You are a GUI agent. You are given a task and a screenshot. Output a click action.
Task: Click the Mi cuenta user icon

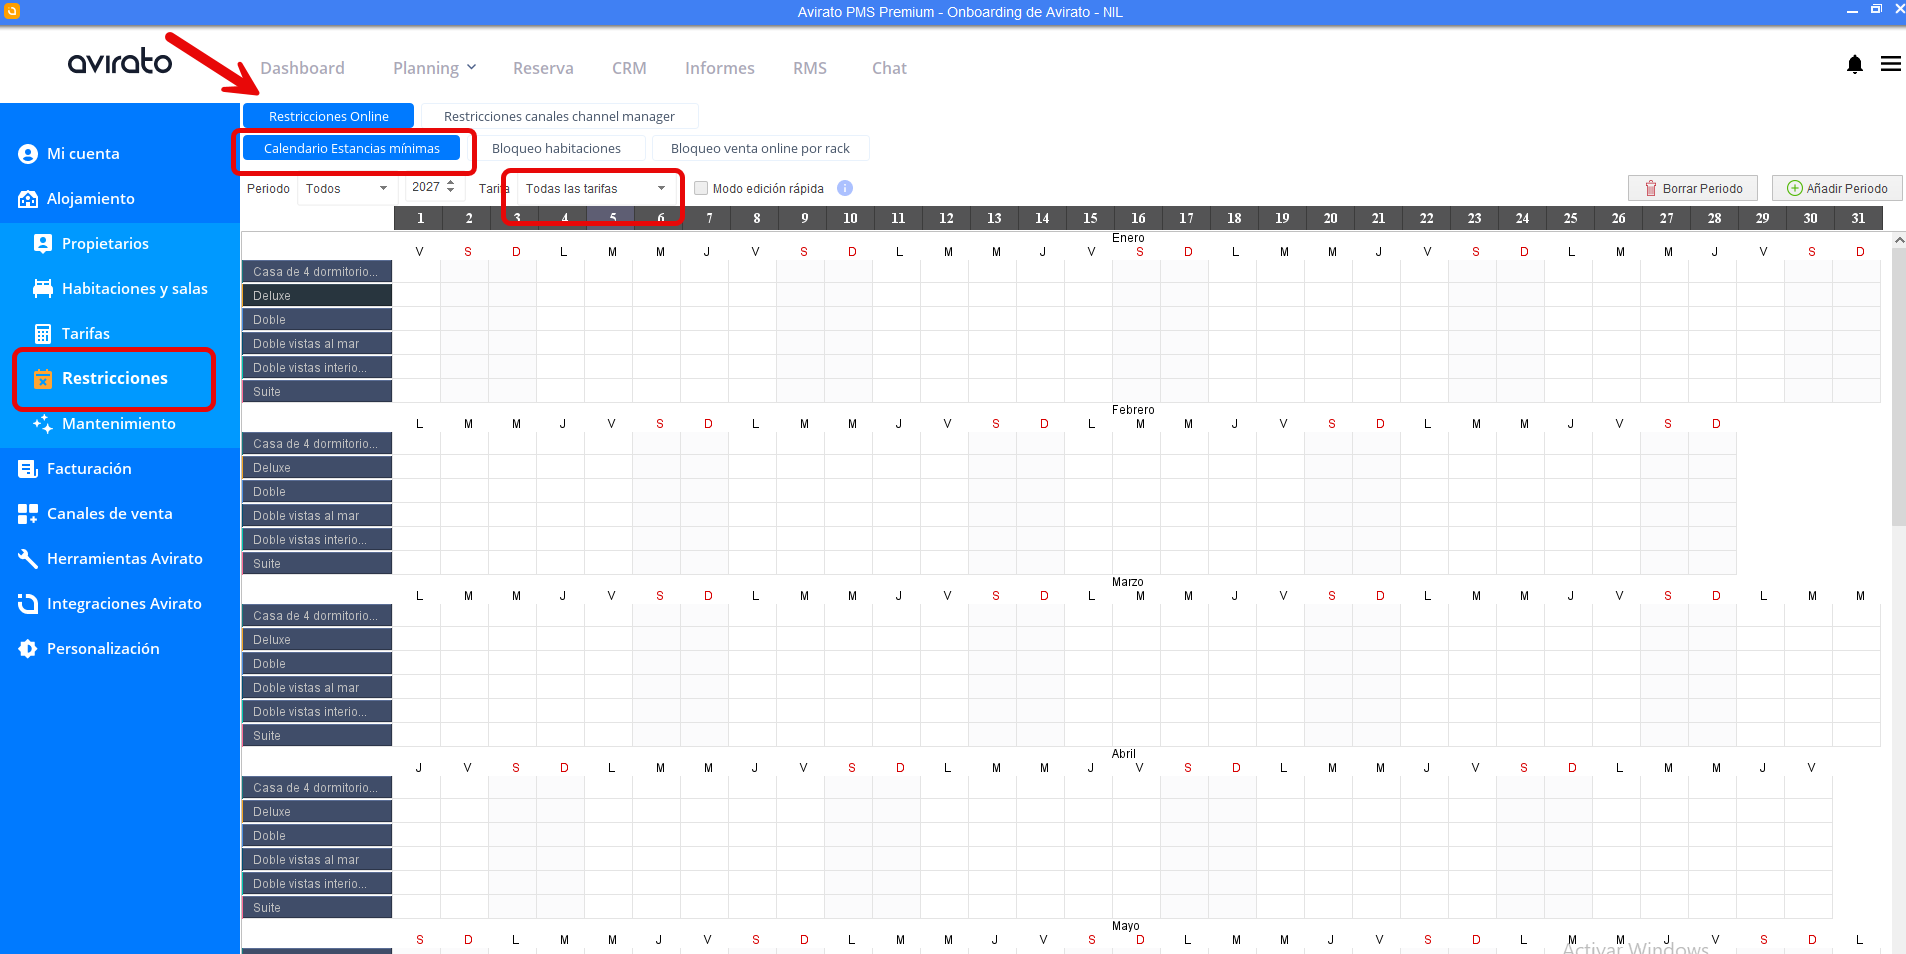tap(28, 154)
